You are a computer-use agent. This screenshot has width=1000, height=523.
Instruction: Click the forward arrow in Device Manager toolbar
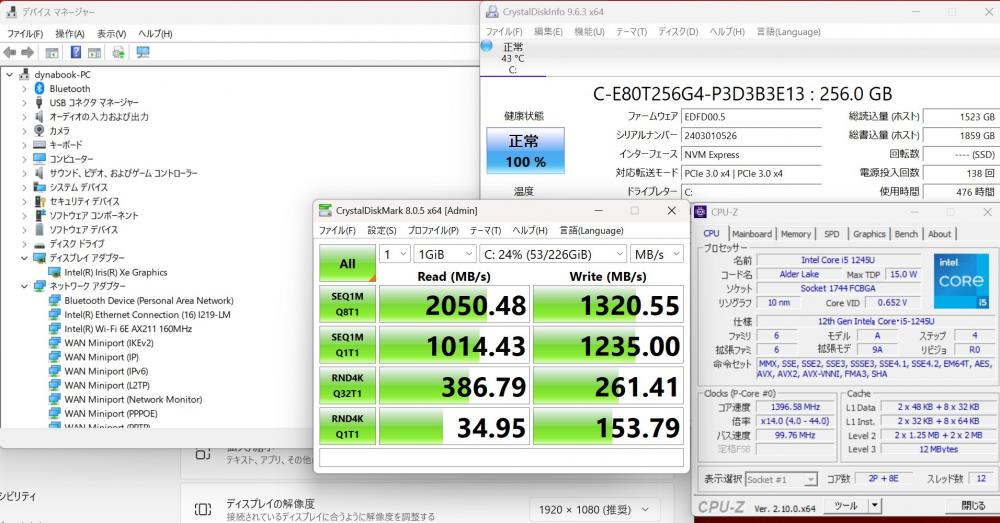click(27, 52)
